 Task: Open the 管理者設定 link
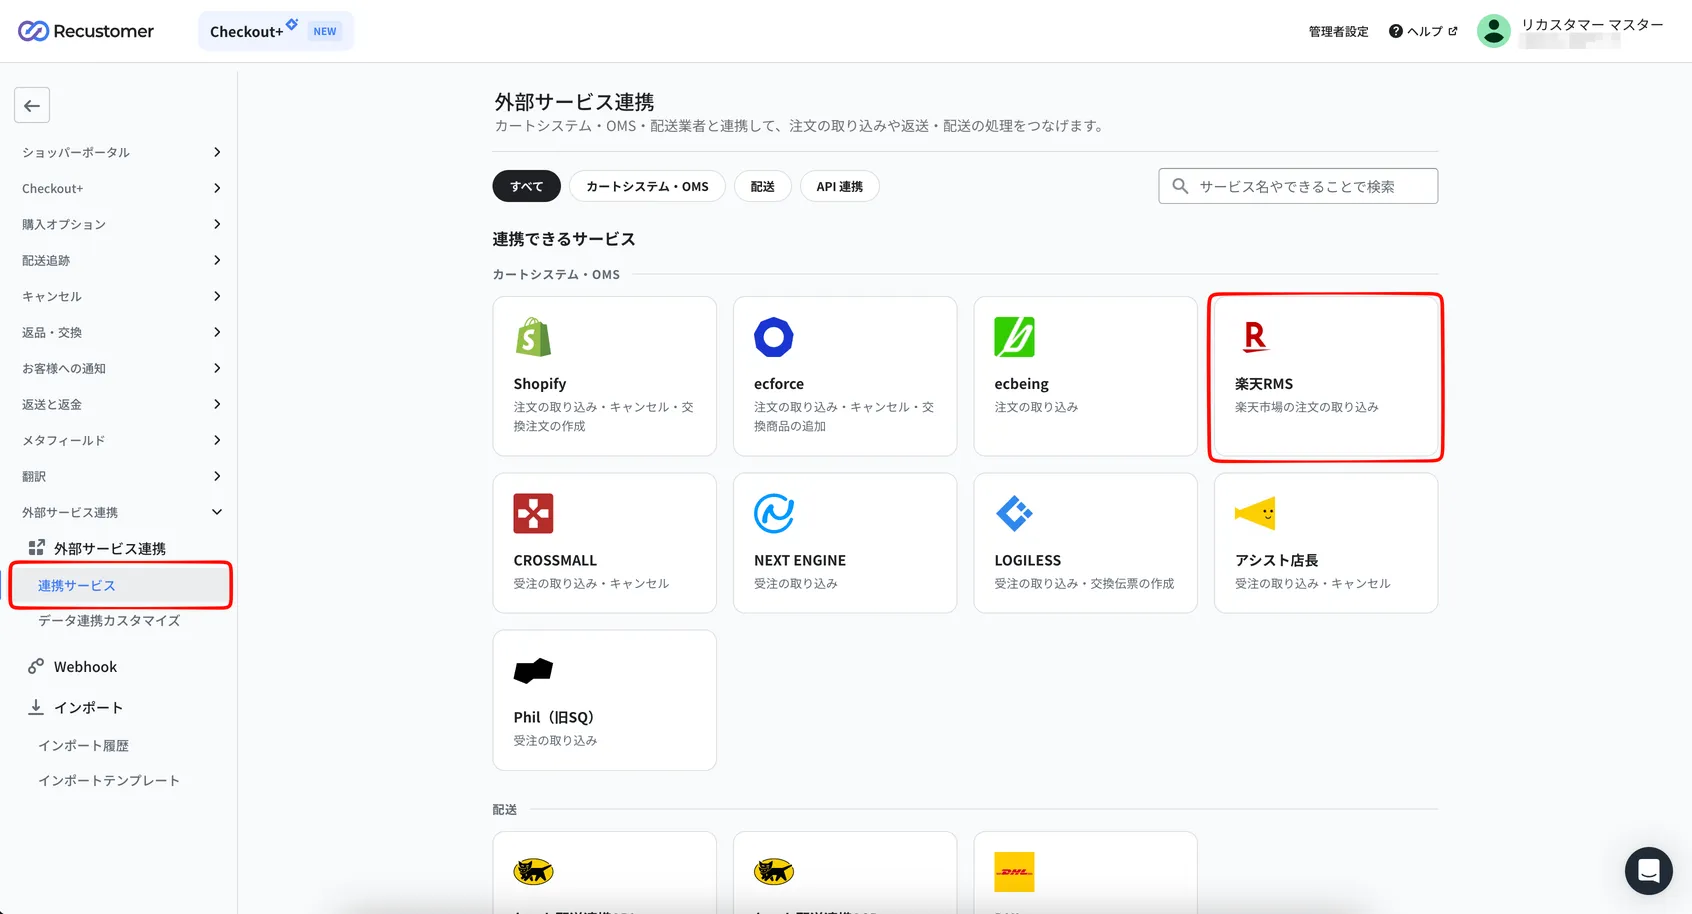coord(1338,31)
